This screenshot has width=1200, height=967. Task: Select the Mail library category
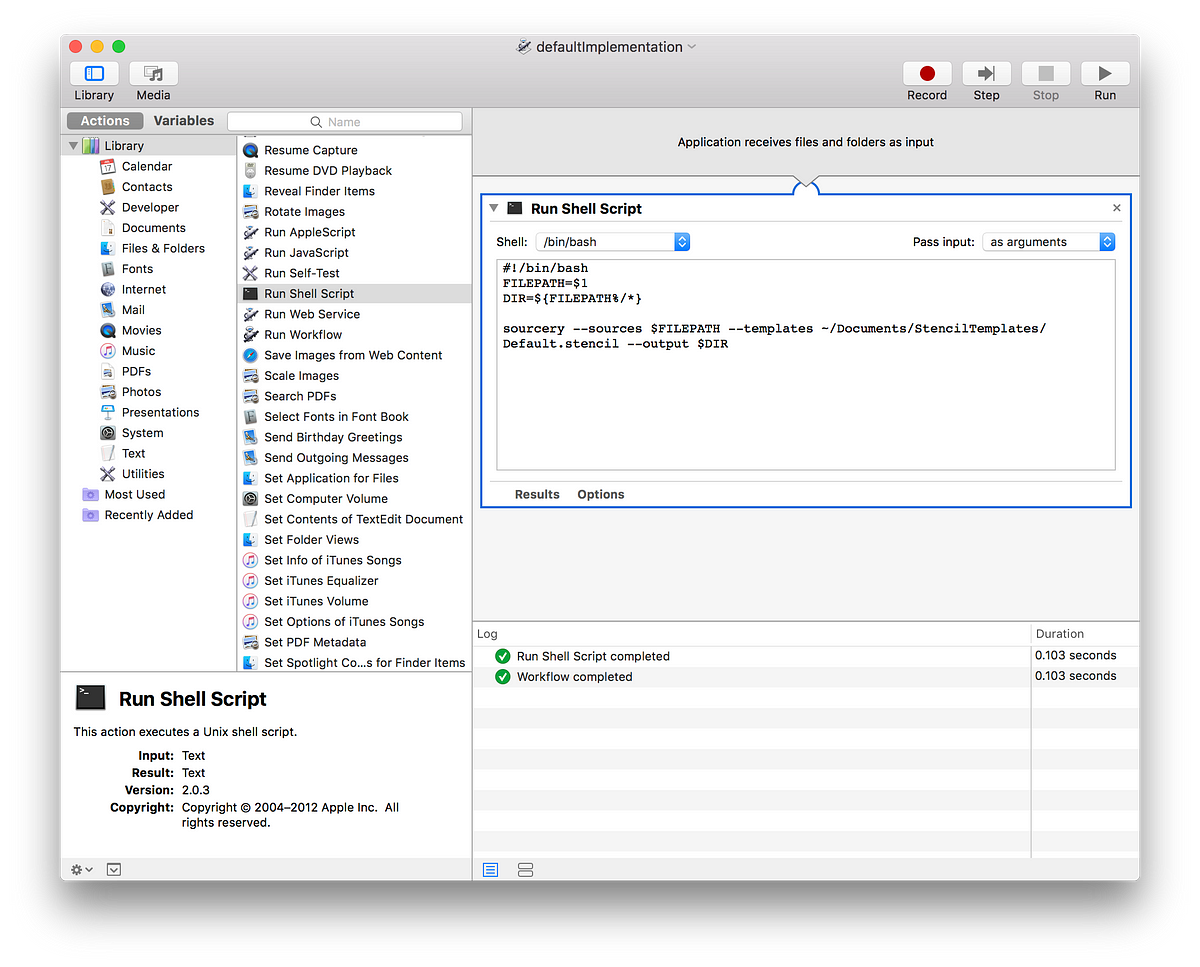point(132,310)
